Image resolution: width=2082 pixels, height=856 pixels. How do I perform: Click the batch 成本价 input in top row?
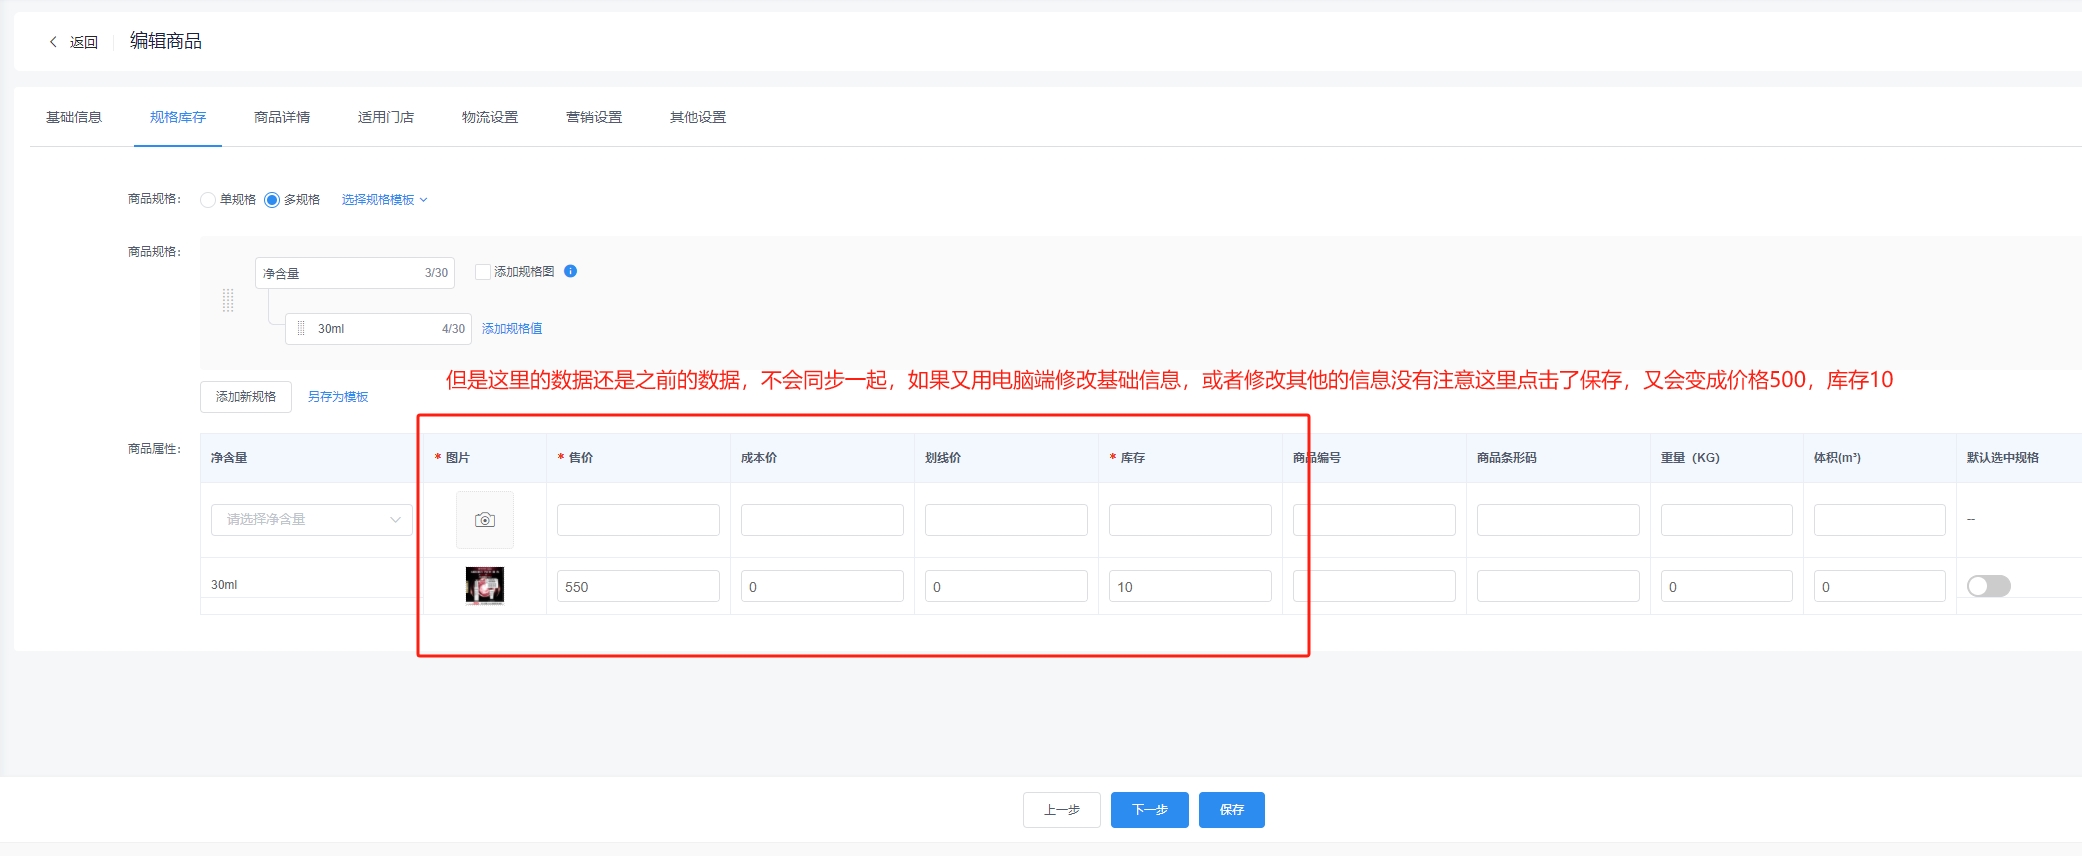[x=822, y=520]
